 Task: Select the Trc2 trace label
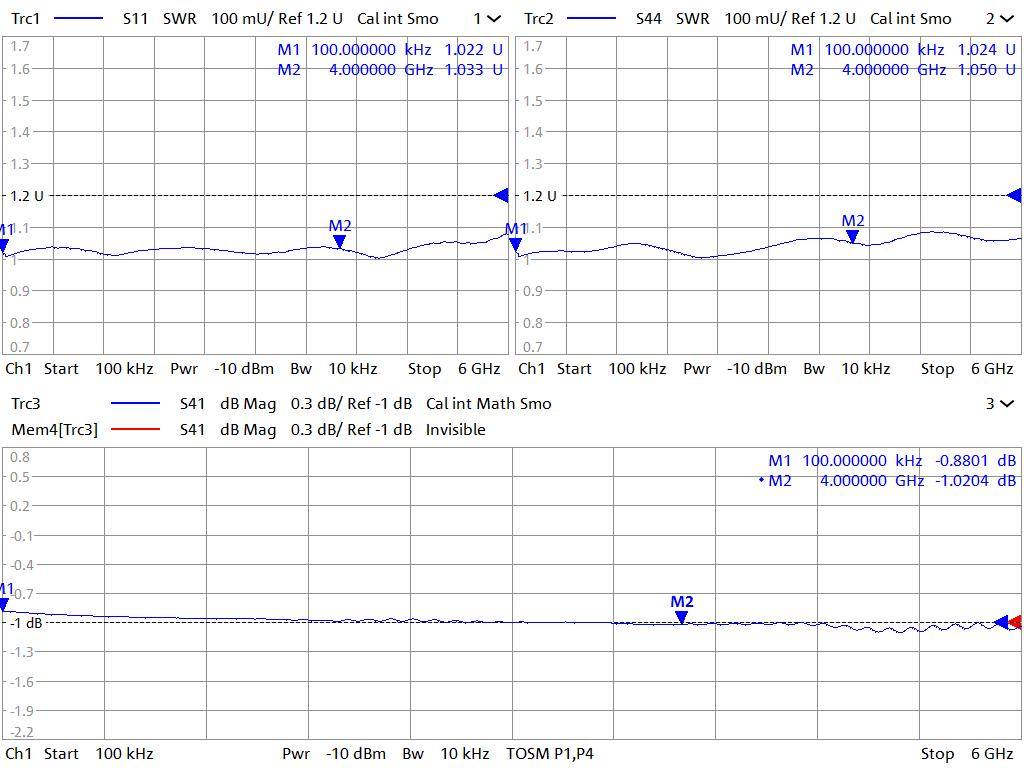click(x=539, y=19)
